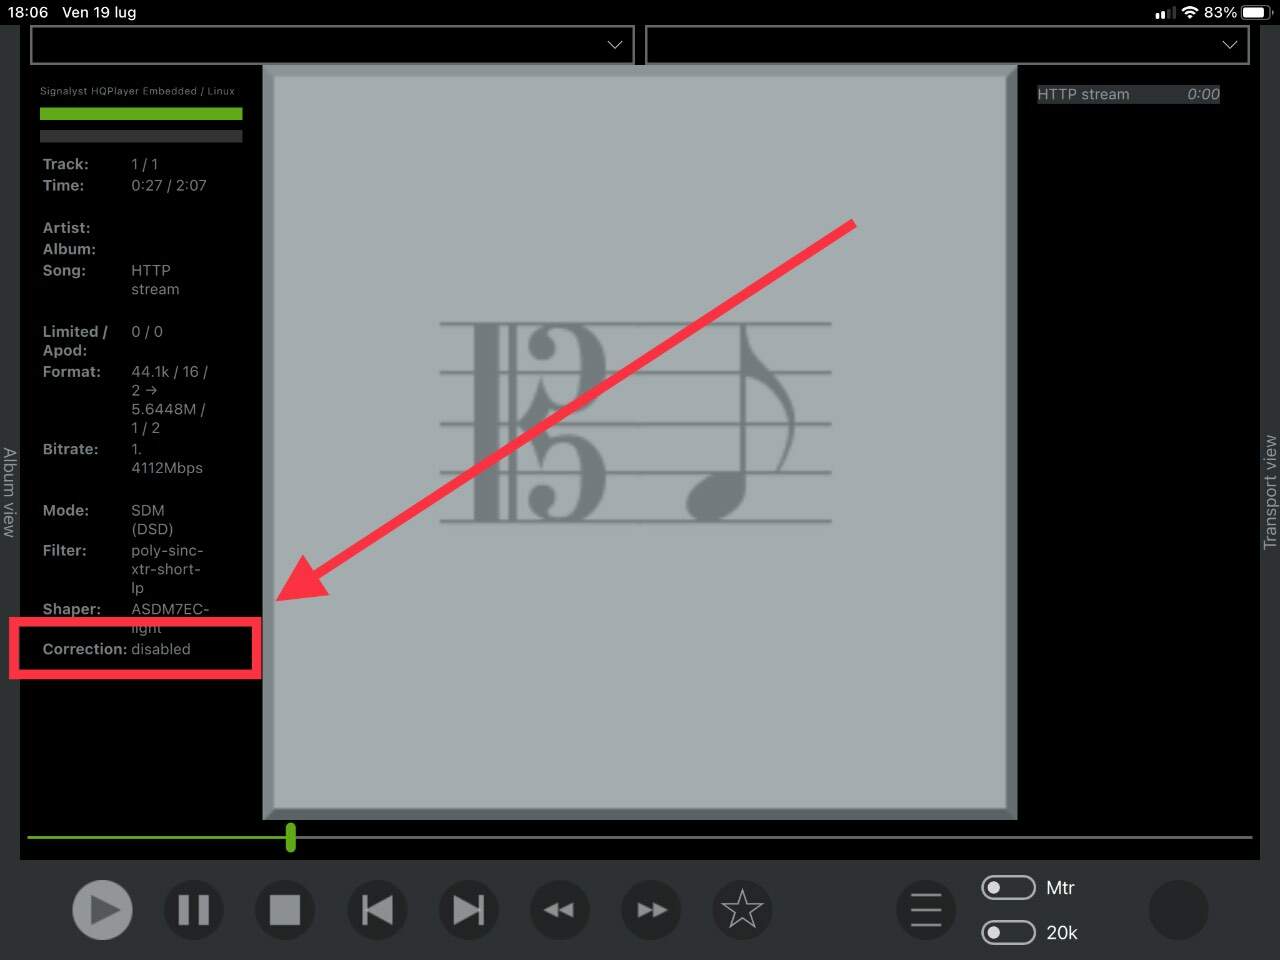Image resolution: width=1280 pixels, height=960 pixels.
Task: Click the round dark button bottom right
Action: tap(1178, 910)
